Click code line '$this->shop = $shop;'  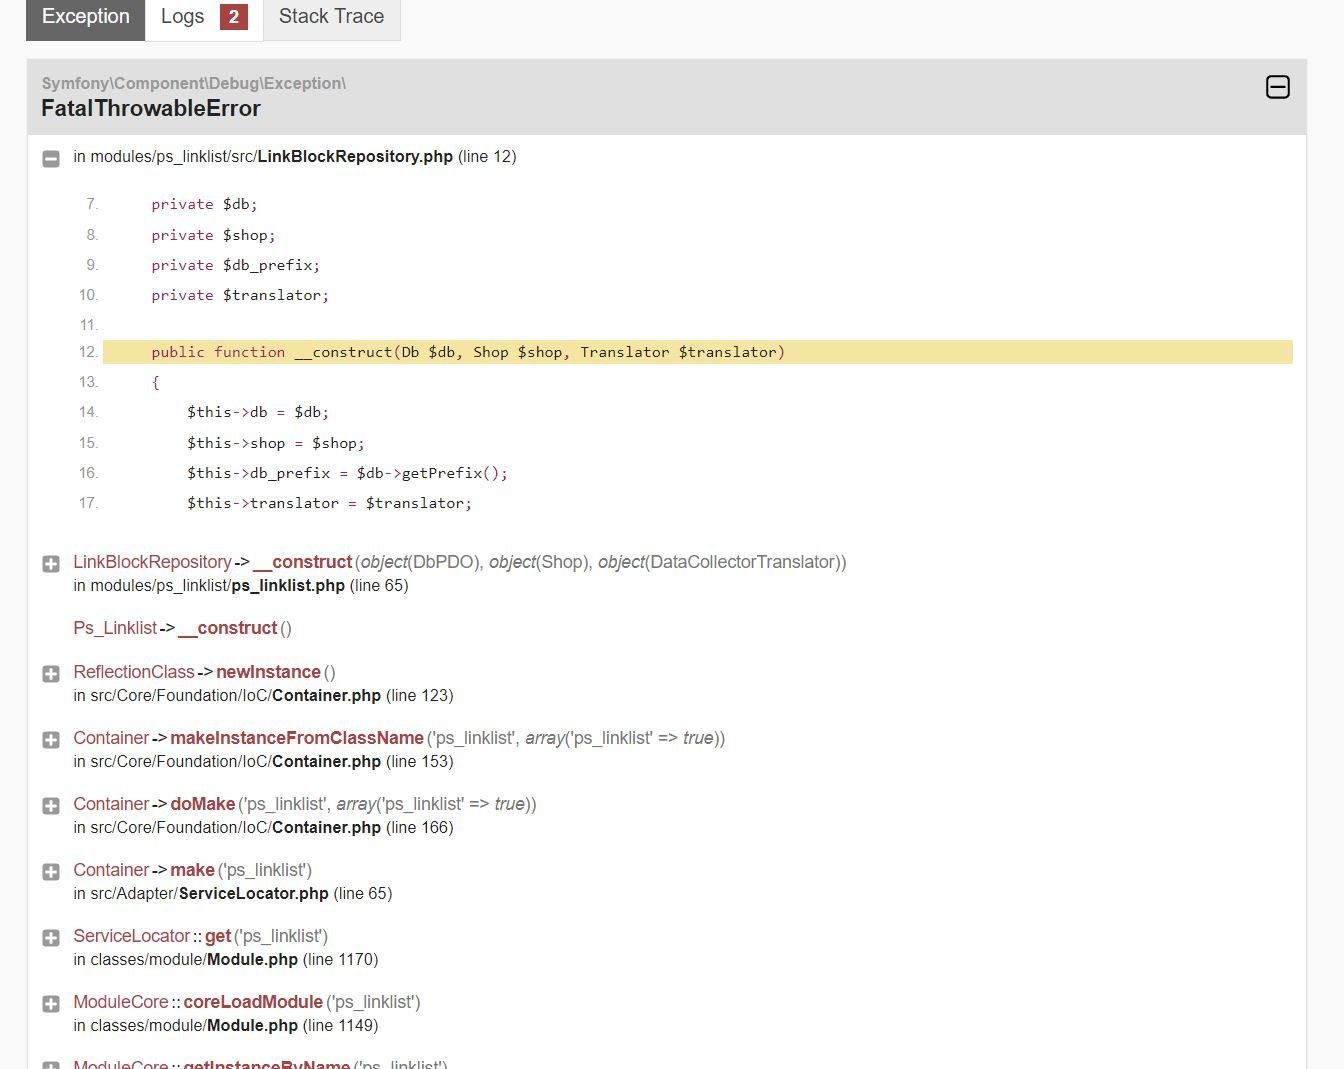click(x=276, y=443)
